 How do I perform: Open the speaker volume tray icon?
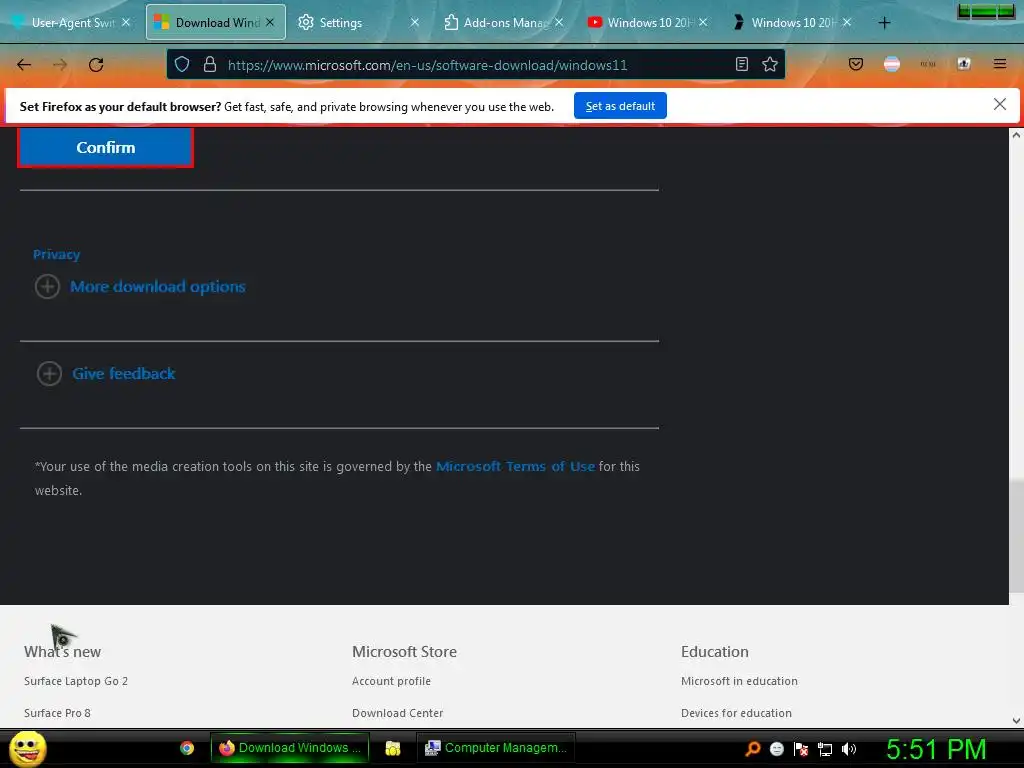click(x=849, y=749)
